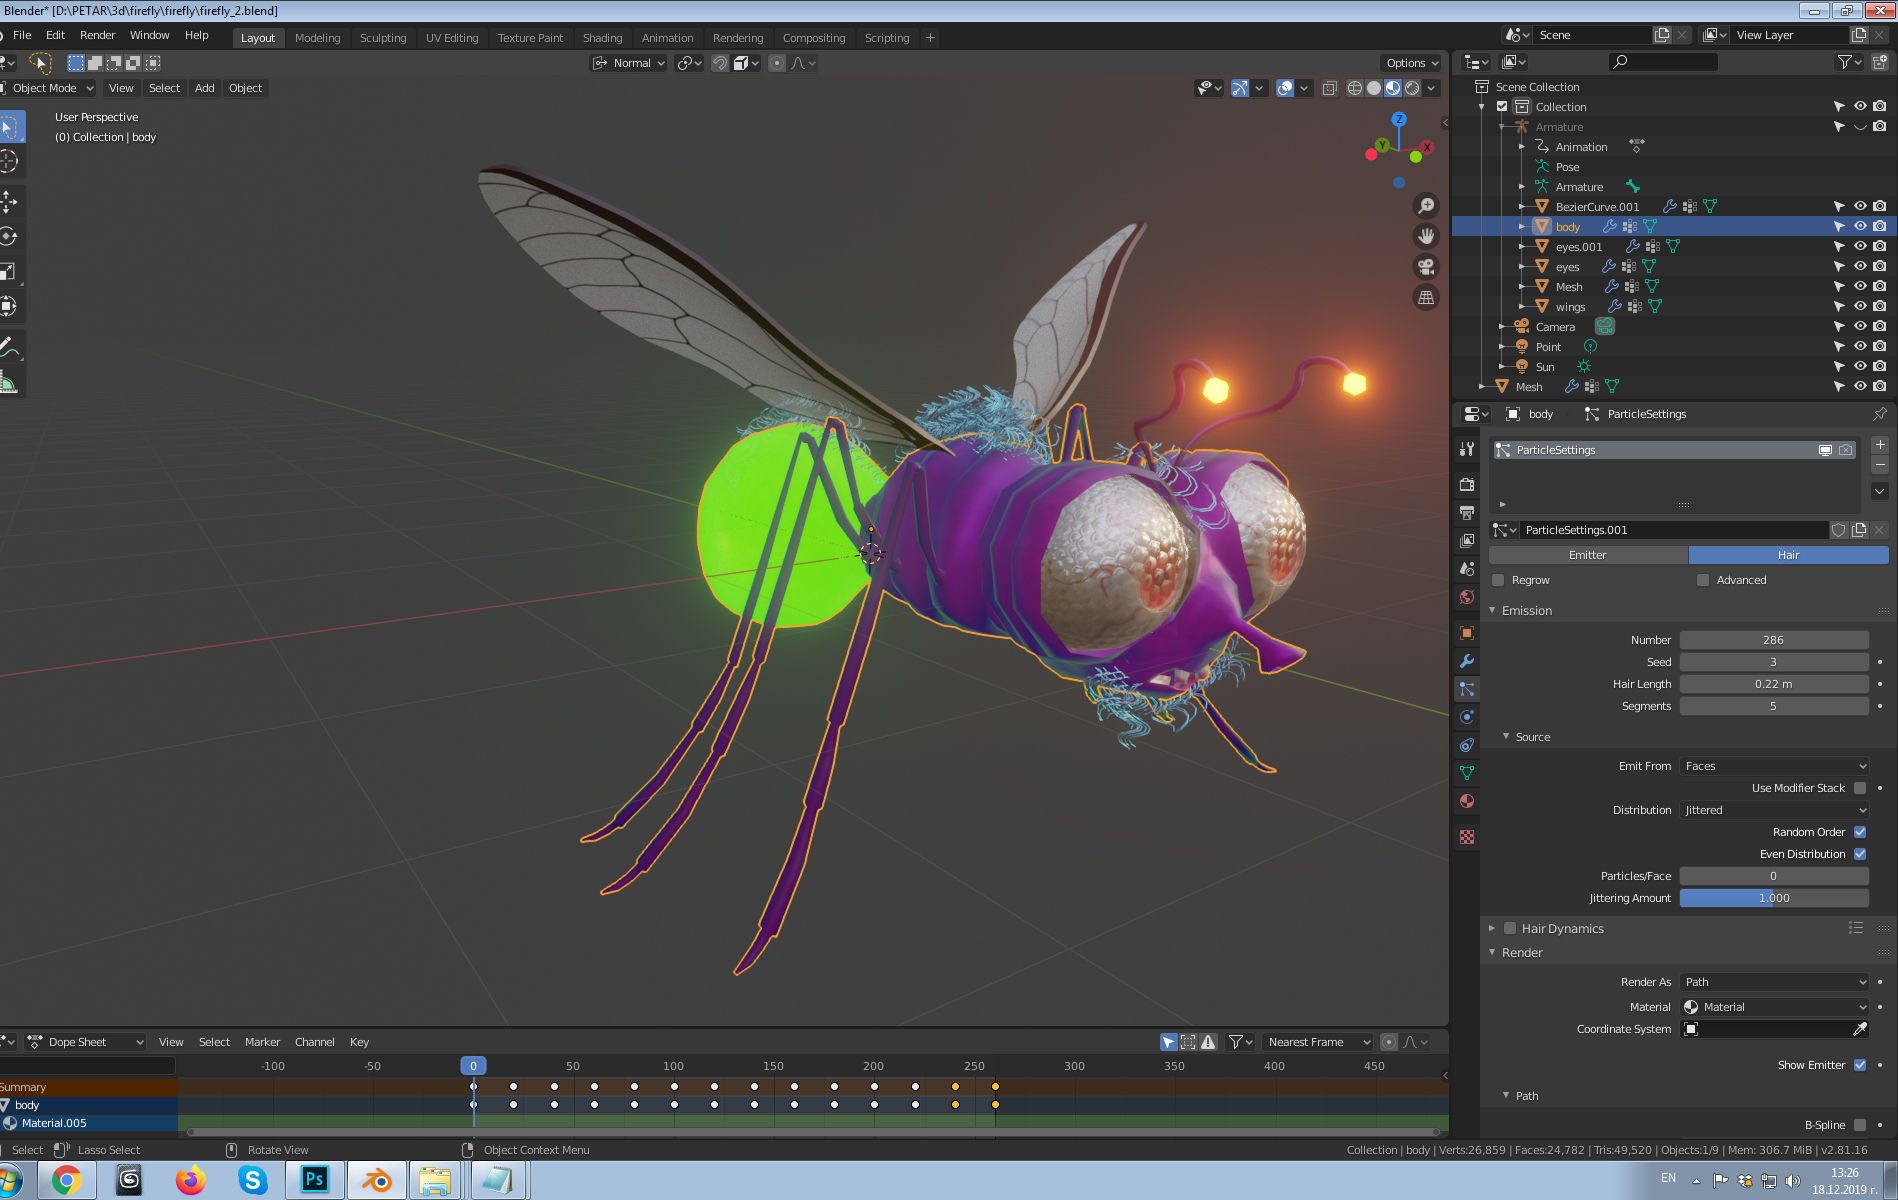
Task: Switch particles to Emitter mode
Action: click(1587, 554)
